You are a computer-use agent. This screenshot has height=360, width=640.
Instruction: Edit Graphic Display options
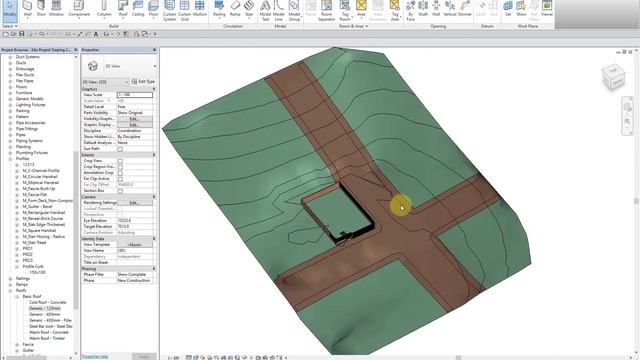pos(135,124)
